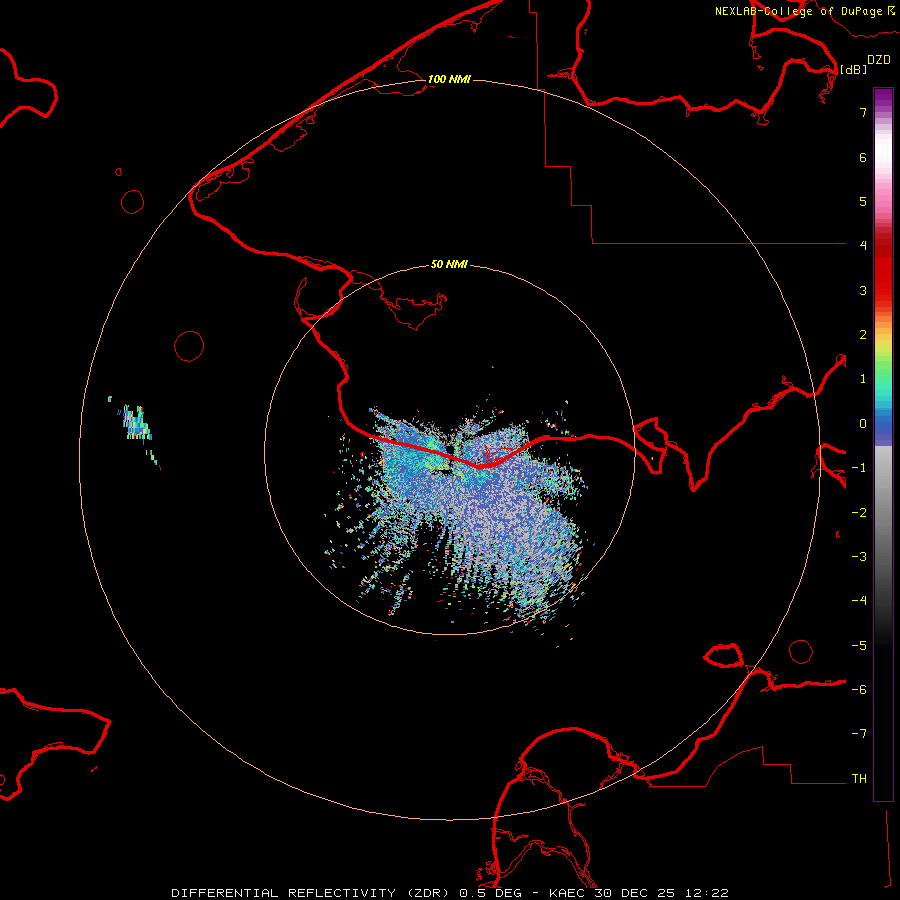Click the -5 value on the color scale
Image resolution: width=900 pixels, height=900 pixels.
click(859, 646)
